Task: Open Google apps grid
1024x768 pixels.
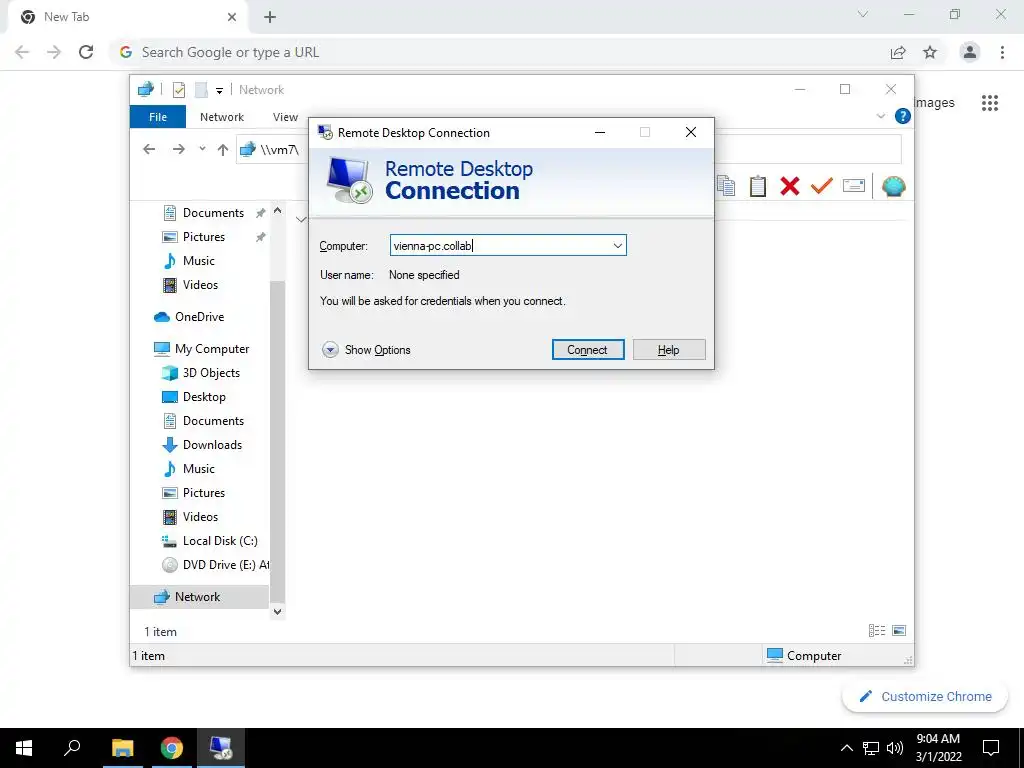Action: point(990,103)
